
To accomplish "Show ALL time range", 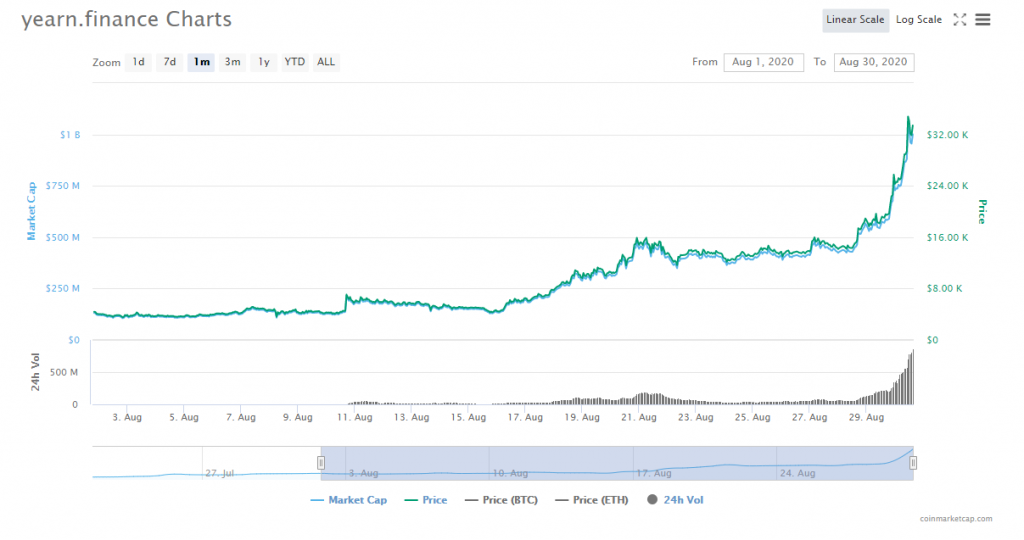I will click(326, 62).
